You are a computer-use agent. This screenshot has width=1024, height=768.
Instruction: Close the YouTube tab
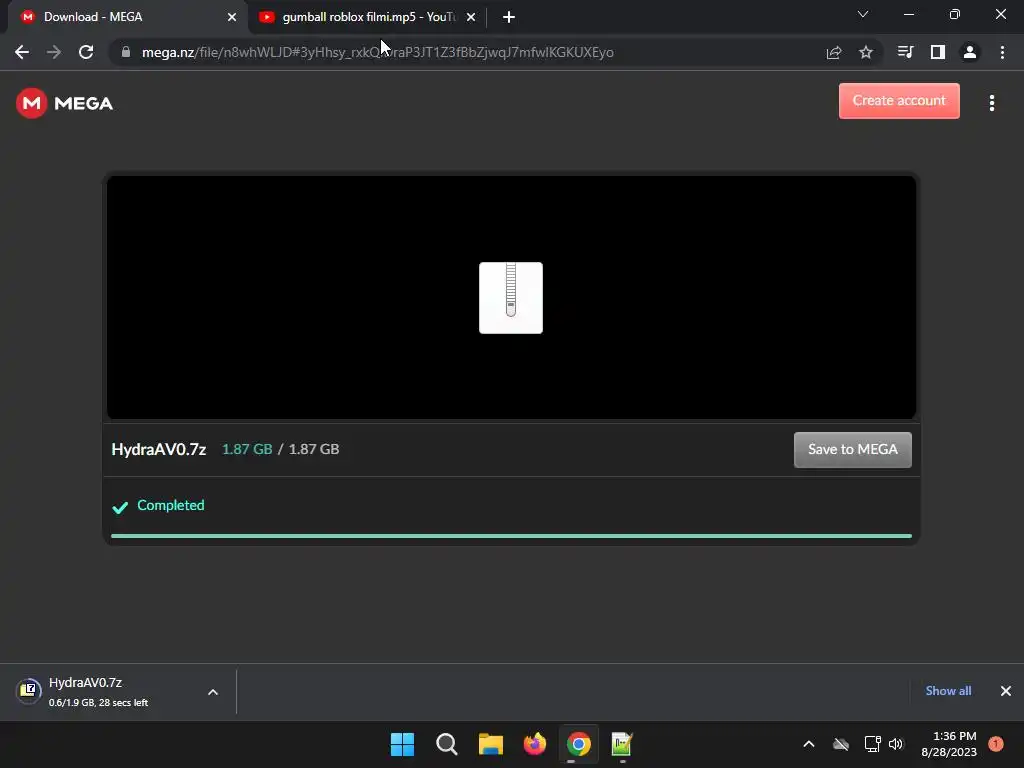[x=471, y=18]
